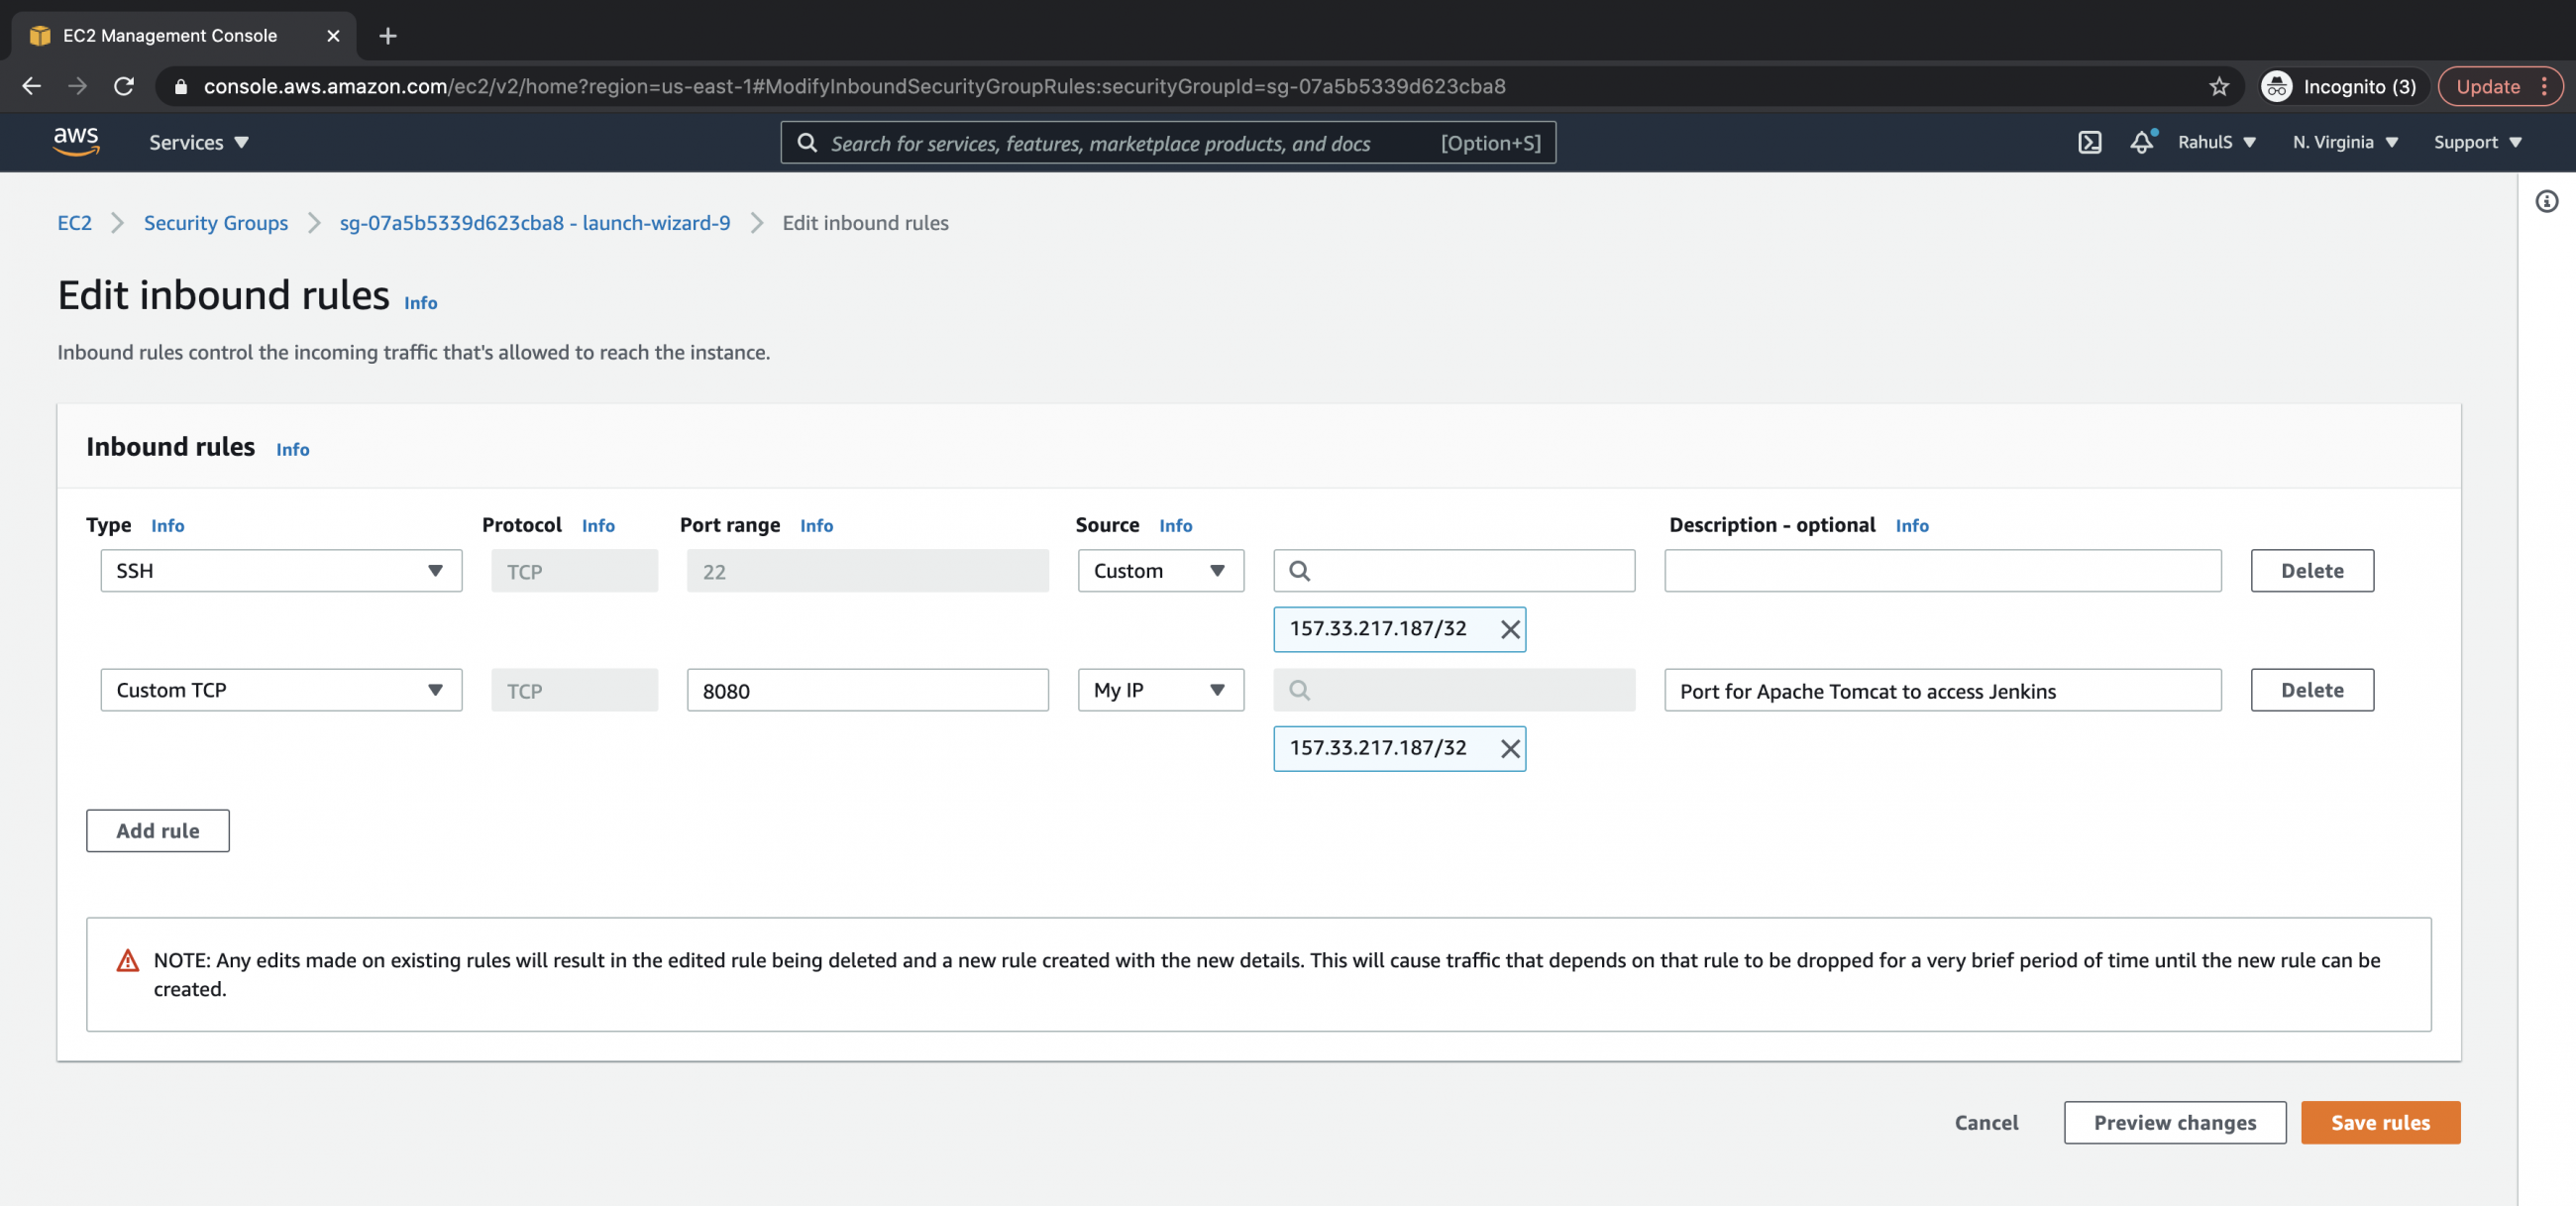The height and width of the screenshot is (1206, 2576).
Task: Click the AWS logo to go home
Action: (x=76, y=142)
